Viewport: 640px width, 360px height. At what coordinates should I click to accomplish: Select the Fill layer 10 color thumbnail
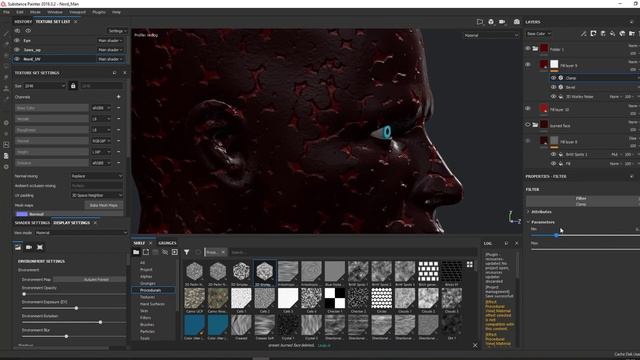pos(544,109)
